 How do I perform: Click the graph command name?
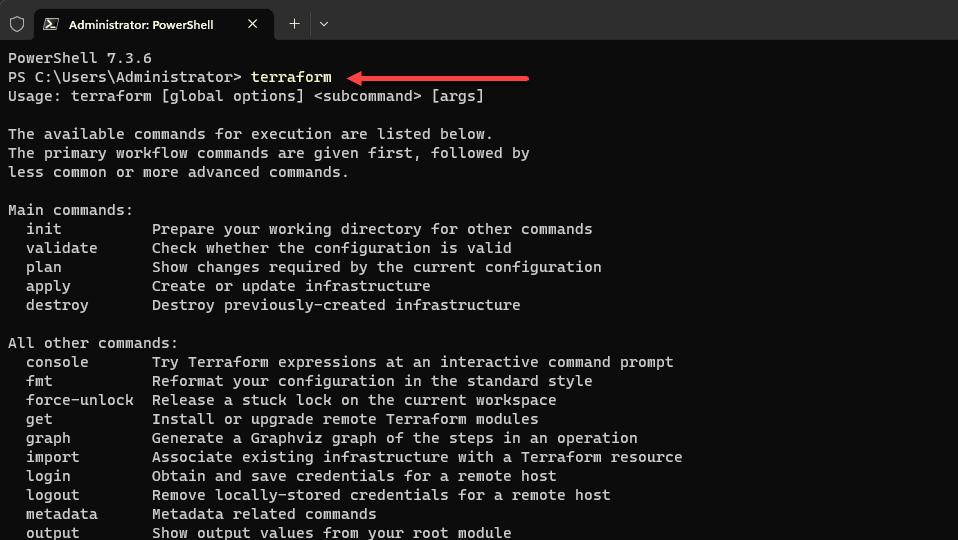tap(48, 438)
